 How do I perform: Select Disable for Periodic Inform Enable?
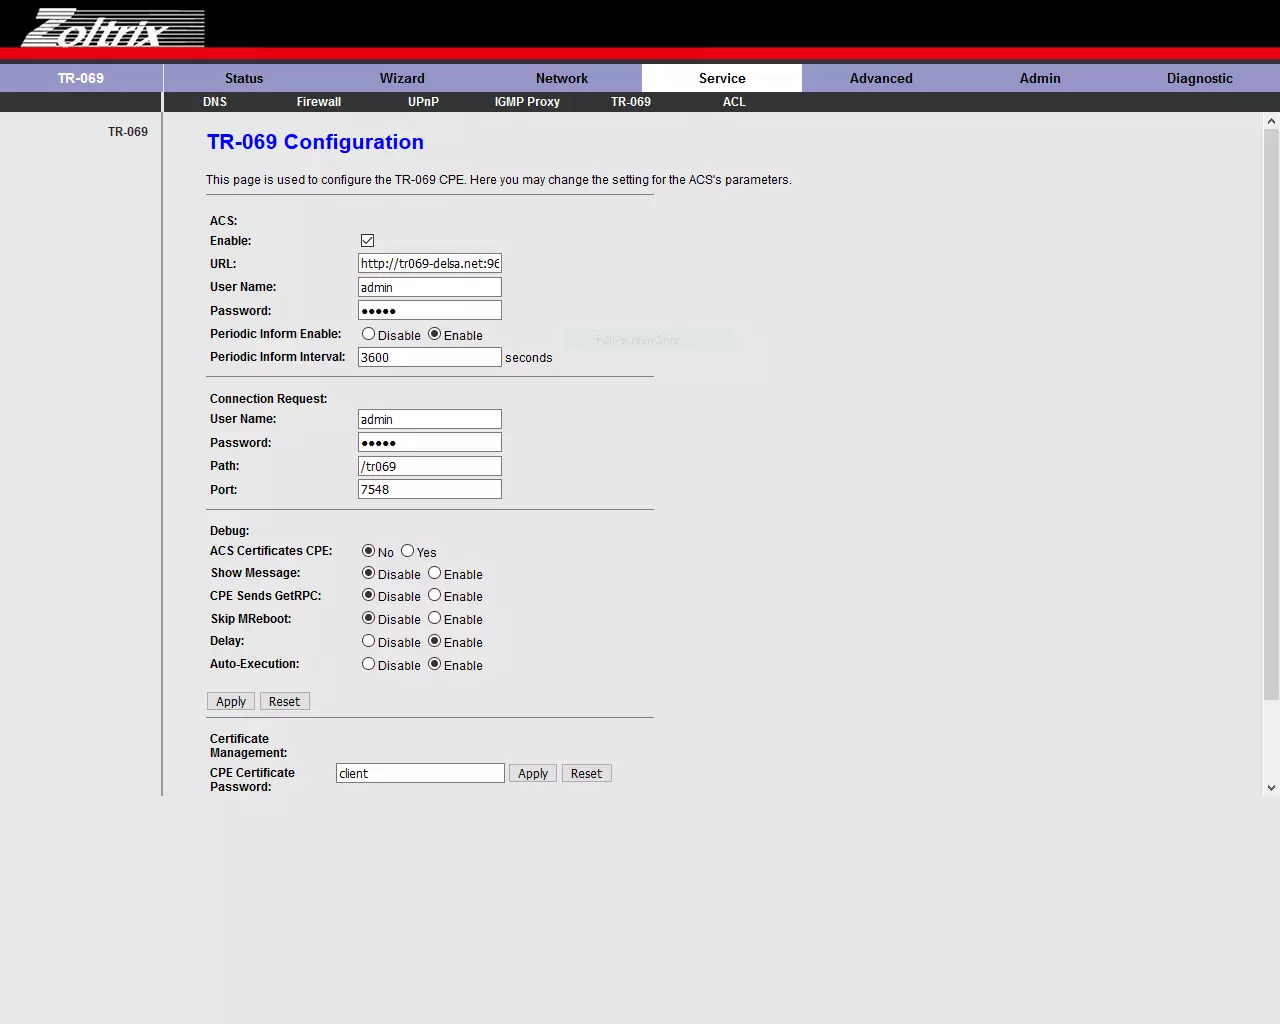tap(368, 334)
